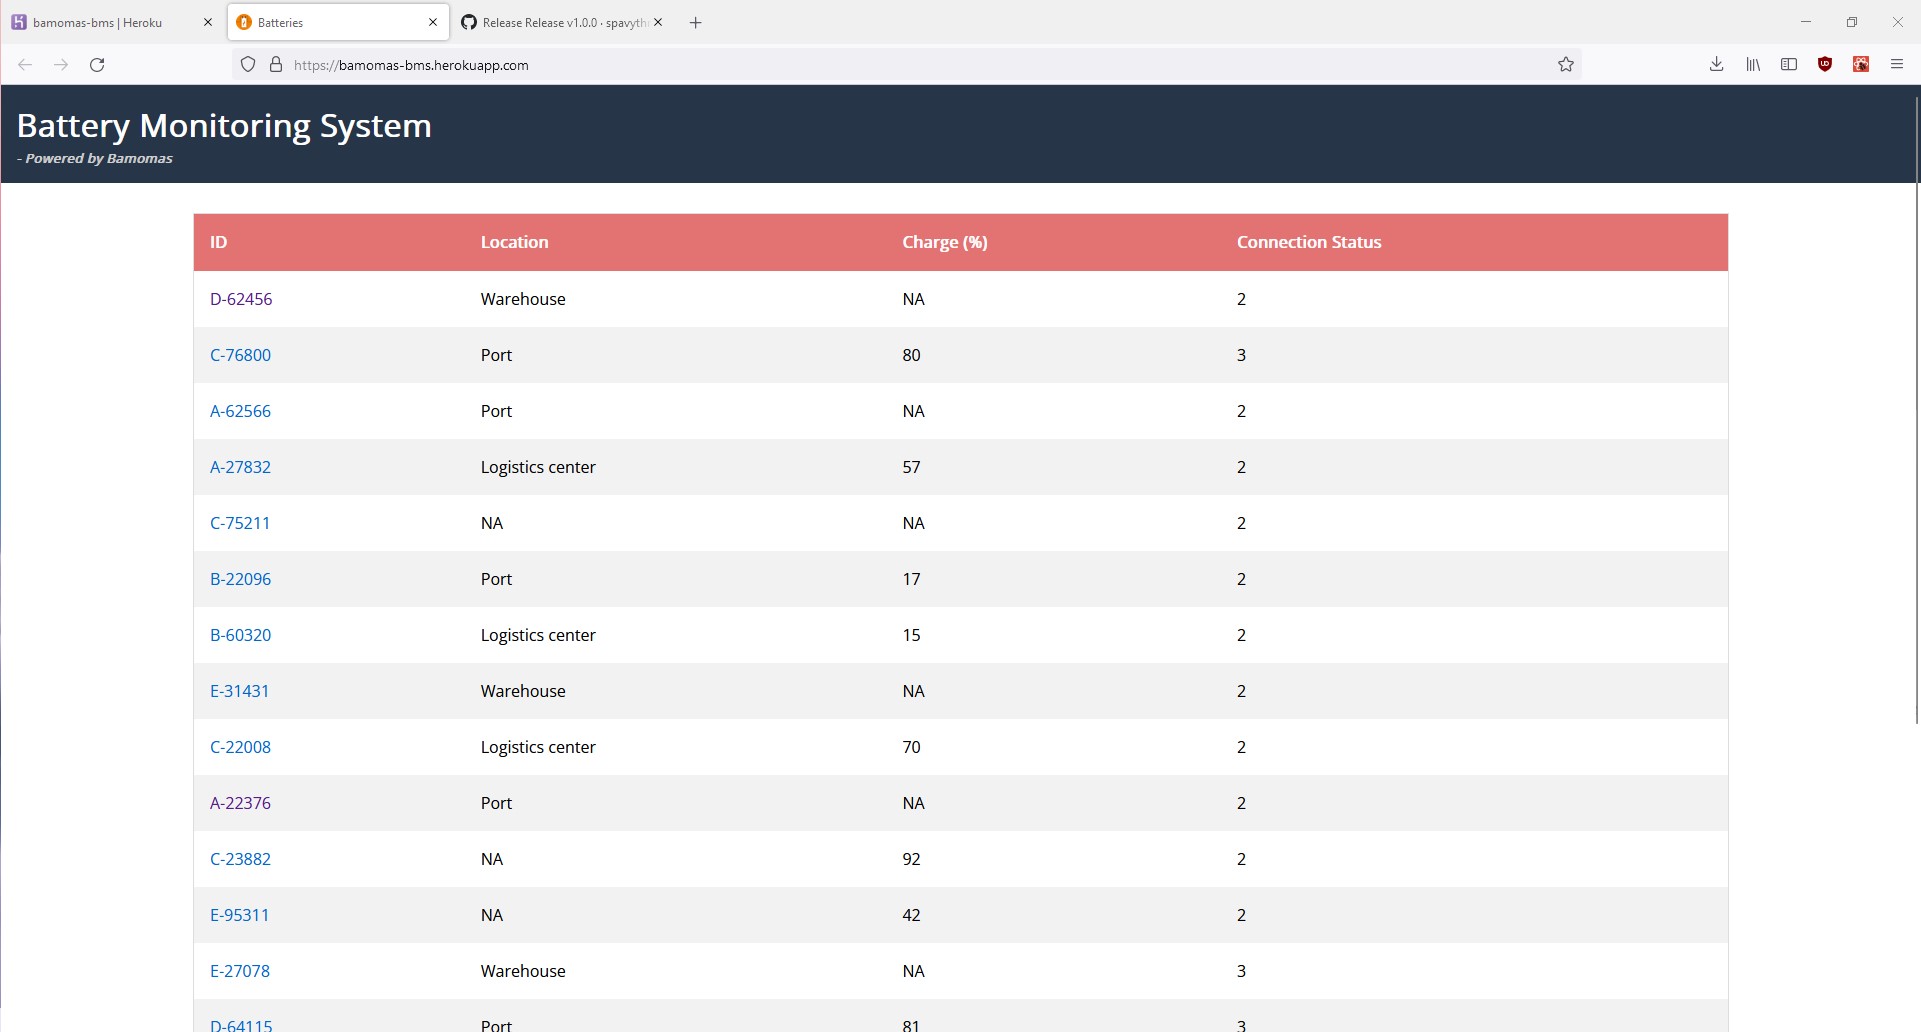The height and width of the screenshot is (1032, 1921).
Task: View connection security via lock icon
Action: (x=274, y=64)
